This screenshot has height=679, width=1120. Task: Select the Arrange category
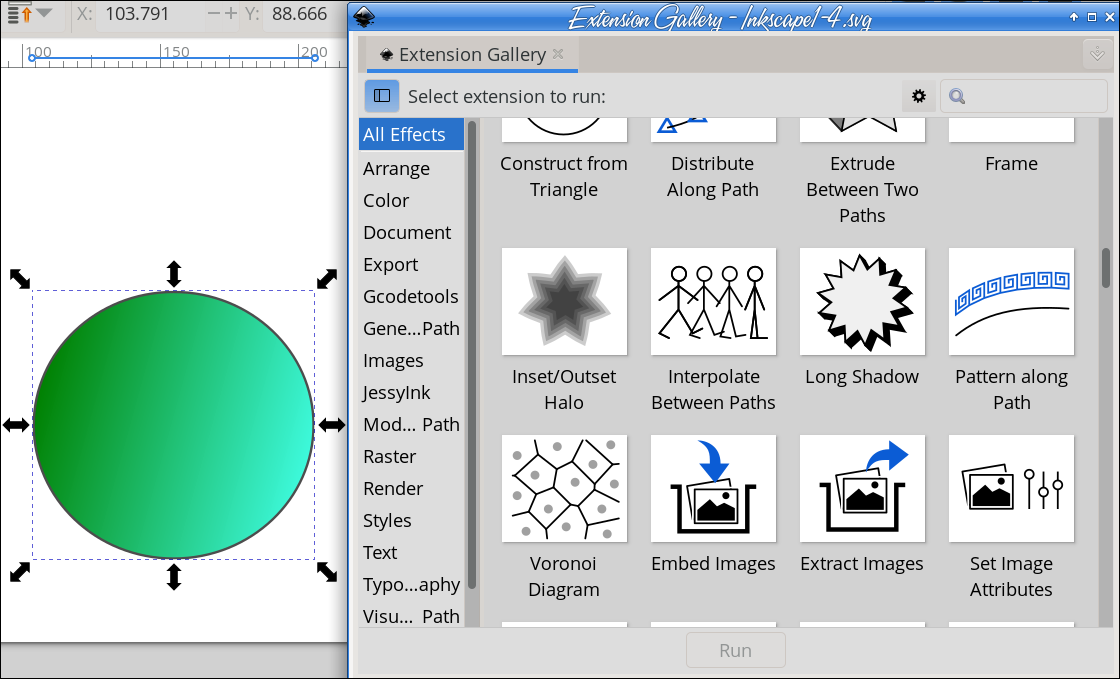tap(411, 169)
